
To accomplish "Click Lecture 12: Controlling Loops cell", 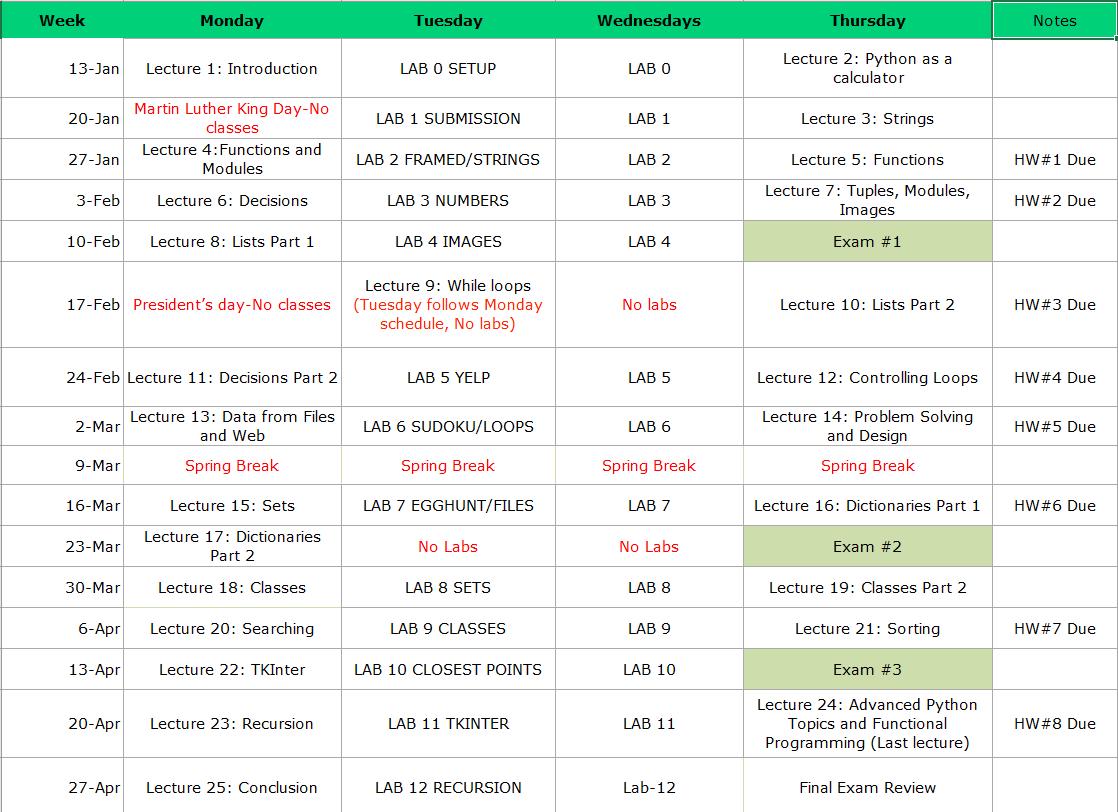I will [868, 377].
